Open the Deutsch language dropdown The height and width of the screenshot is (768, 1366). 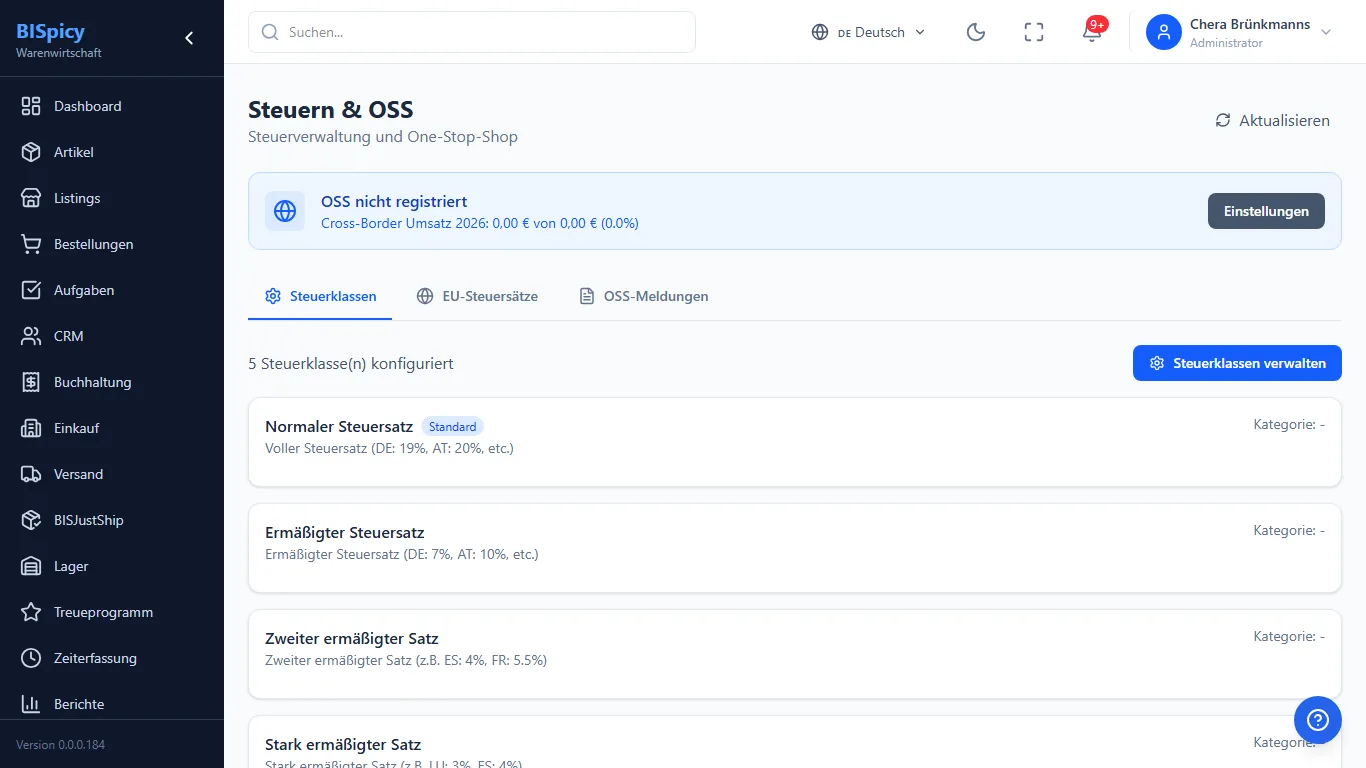tap(868, 32)
